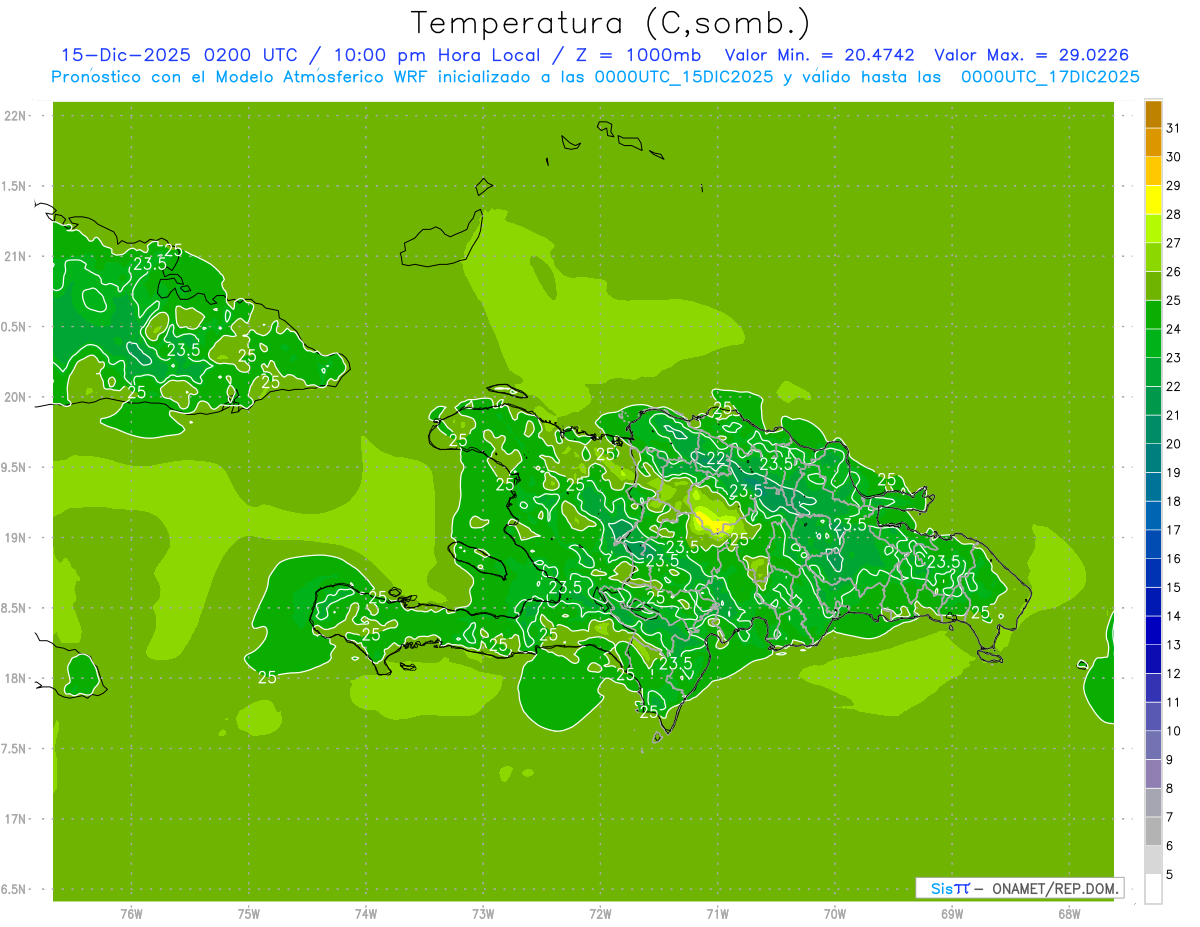Click the 75W longitude axis label

[248, 914]
